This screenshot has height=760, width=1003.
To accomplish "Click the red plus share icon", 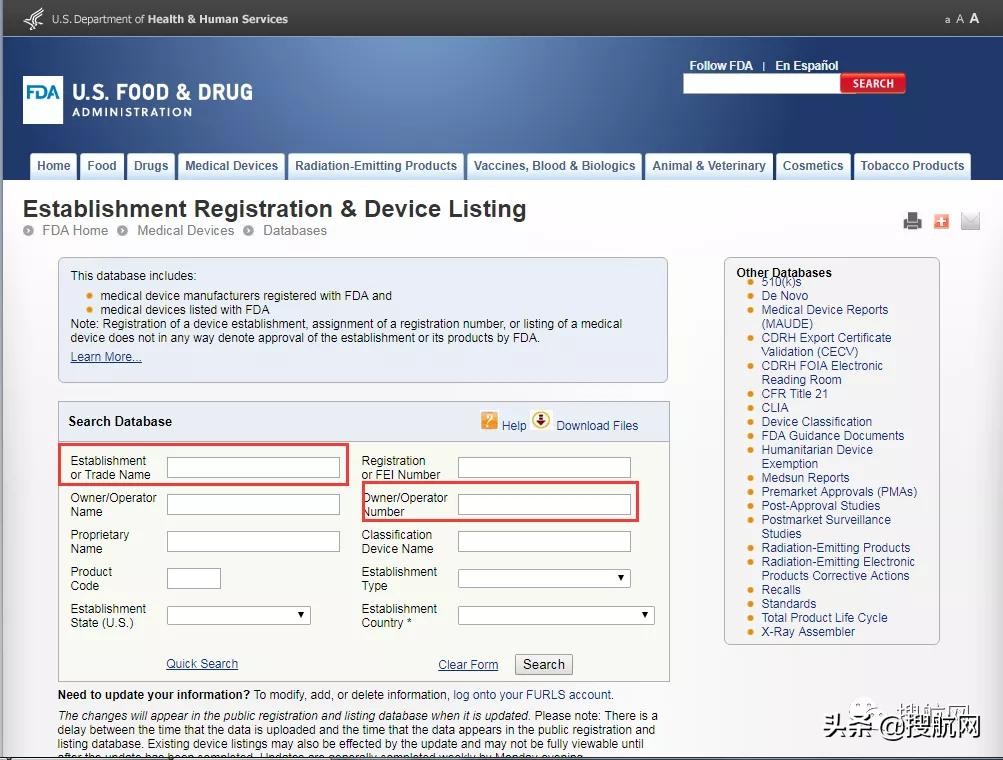I will pos(941,221).
